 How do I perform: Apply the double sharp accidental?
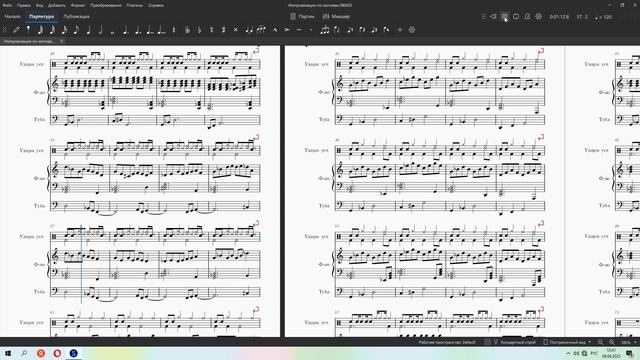236,29
